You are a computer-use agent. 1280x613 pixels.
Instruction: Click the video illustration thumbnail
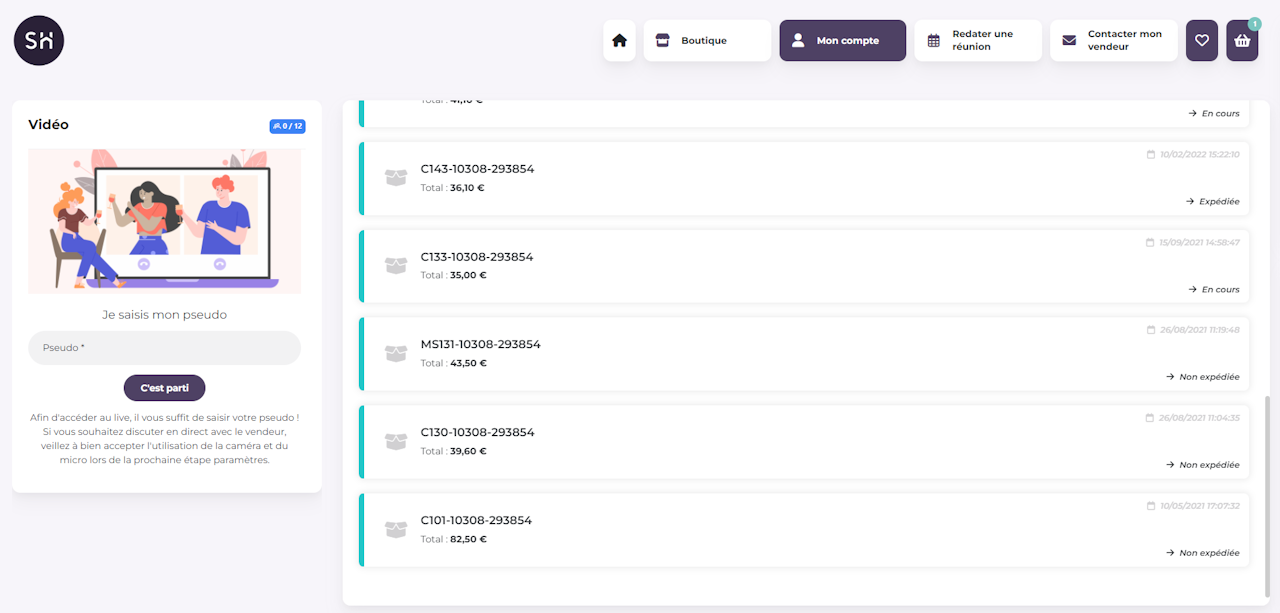click(164, 221)
